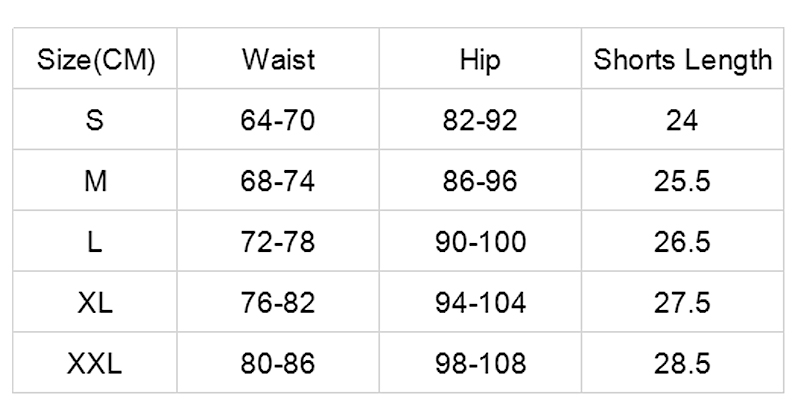Click the Shorts Length column header
800x410 pixels.
[x=683, y=60]
